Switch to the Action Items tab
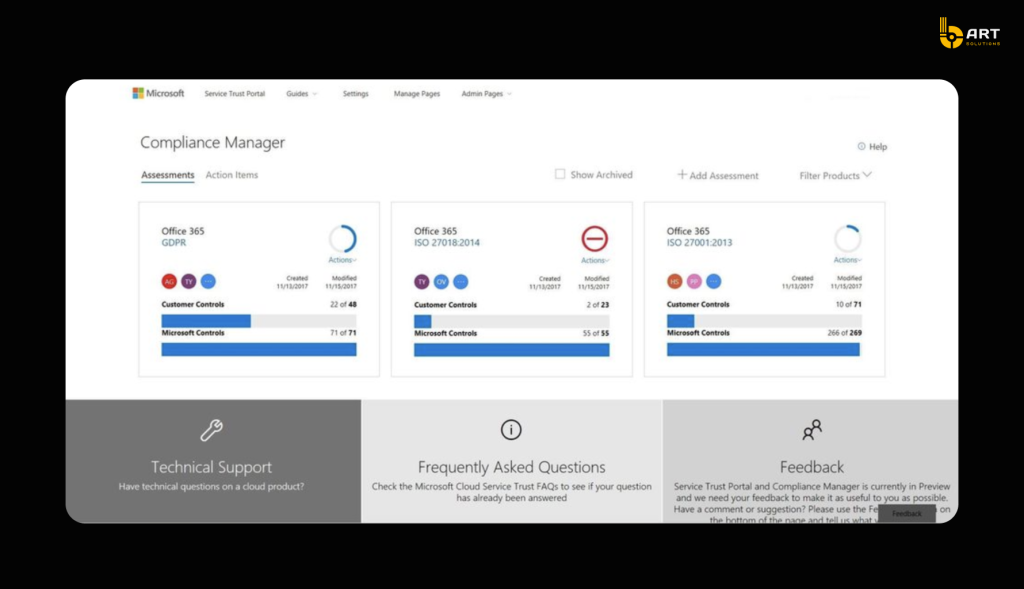Viewport: 1024px width, 589px height. (232, 175)
